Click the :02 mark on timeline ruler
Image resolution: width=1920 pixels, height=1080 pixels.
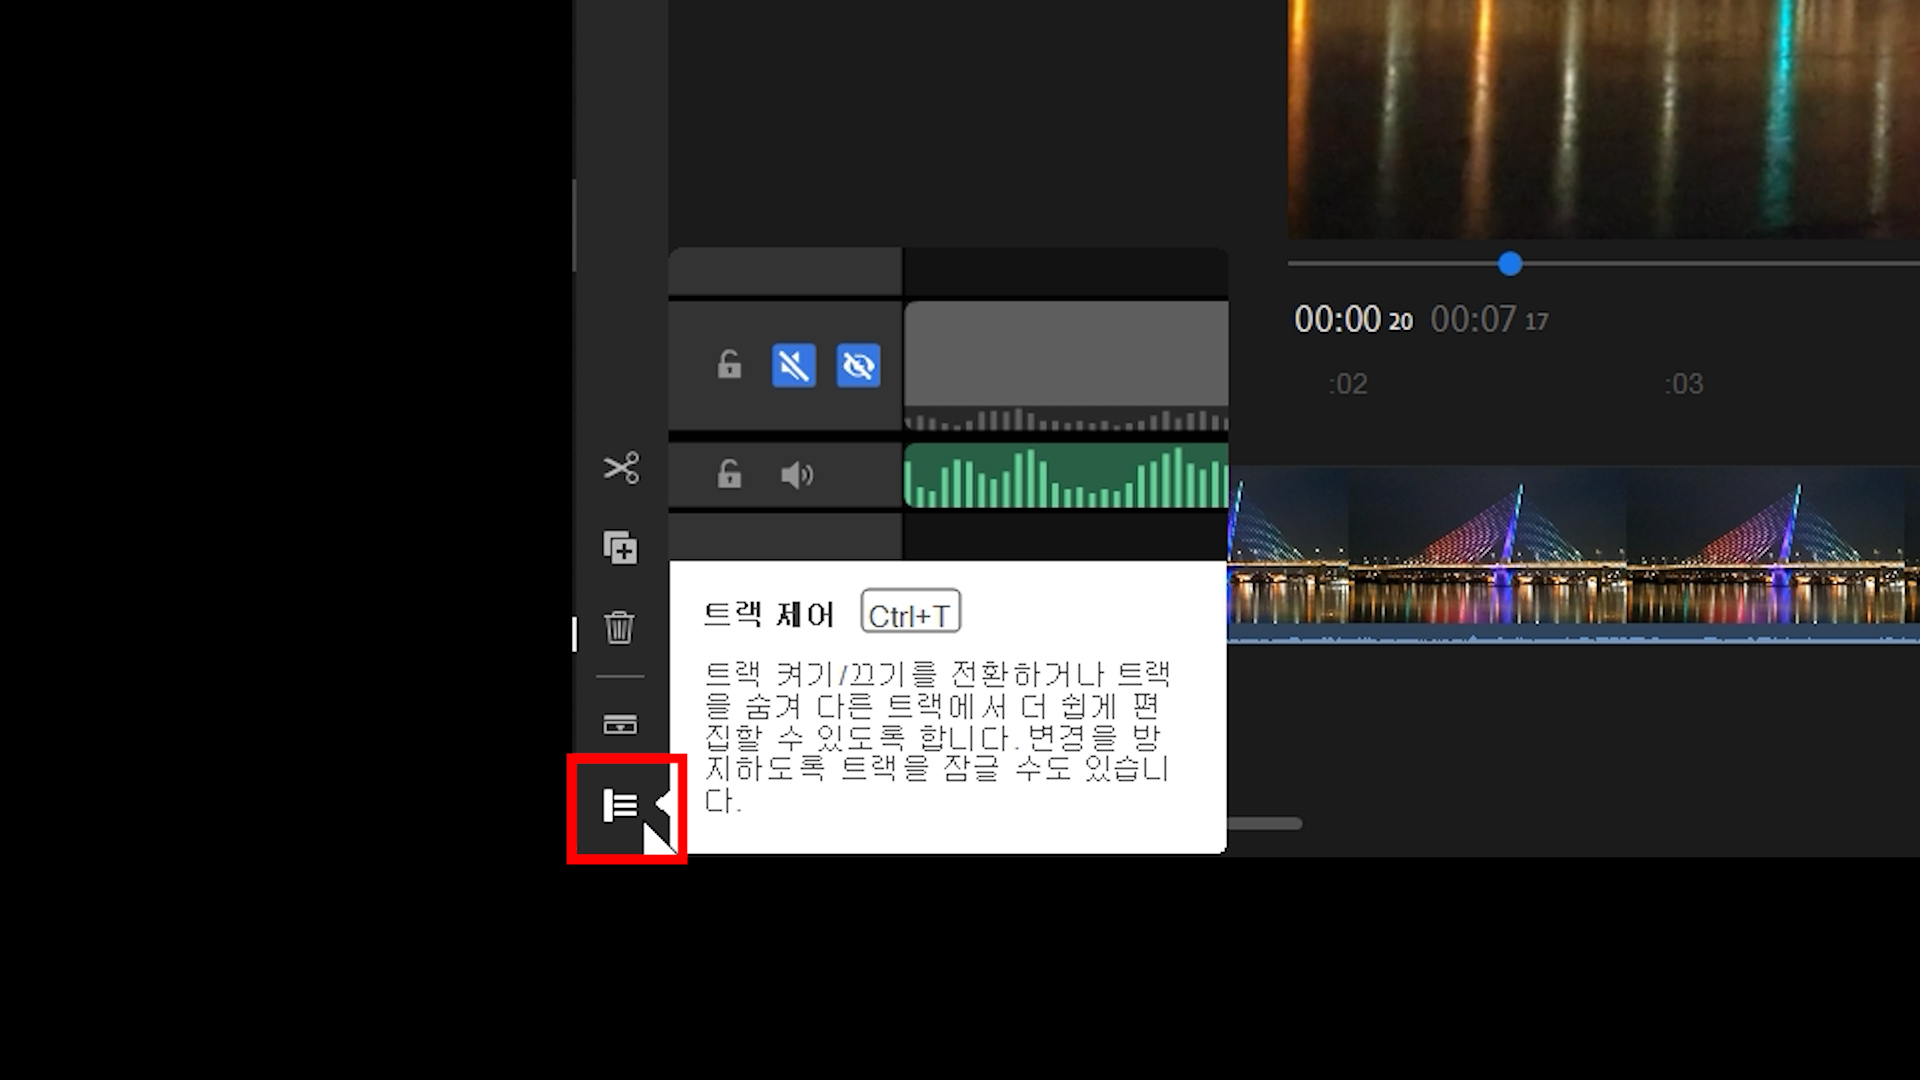click(1348, 384)
